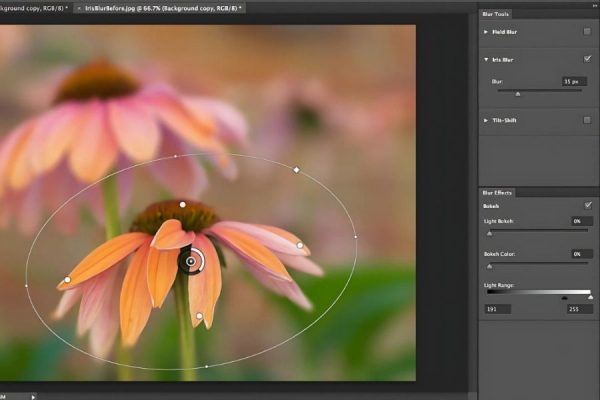Image resolution: width=600 pixels, height=400 pixels.
Task: Expand the Field Blur section
Action: coord(486,32)
